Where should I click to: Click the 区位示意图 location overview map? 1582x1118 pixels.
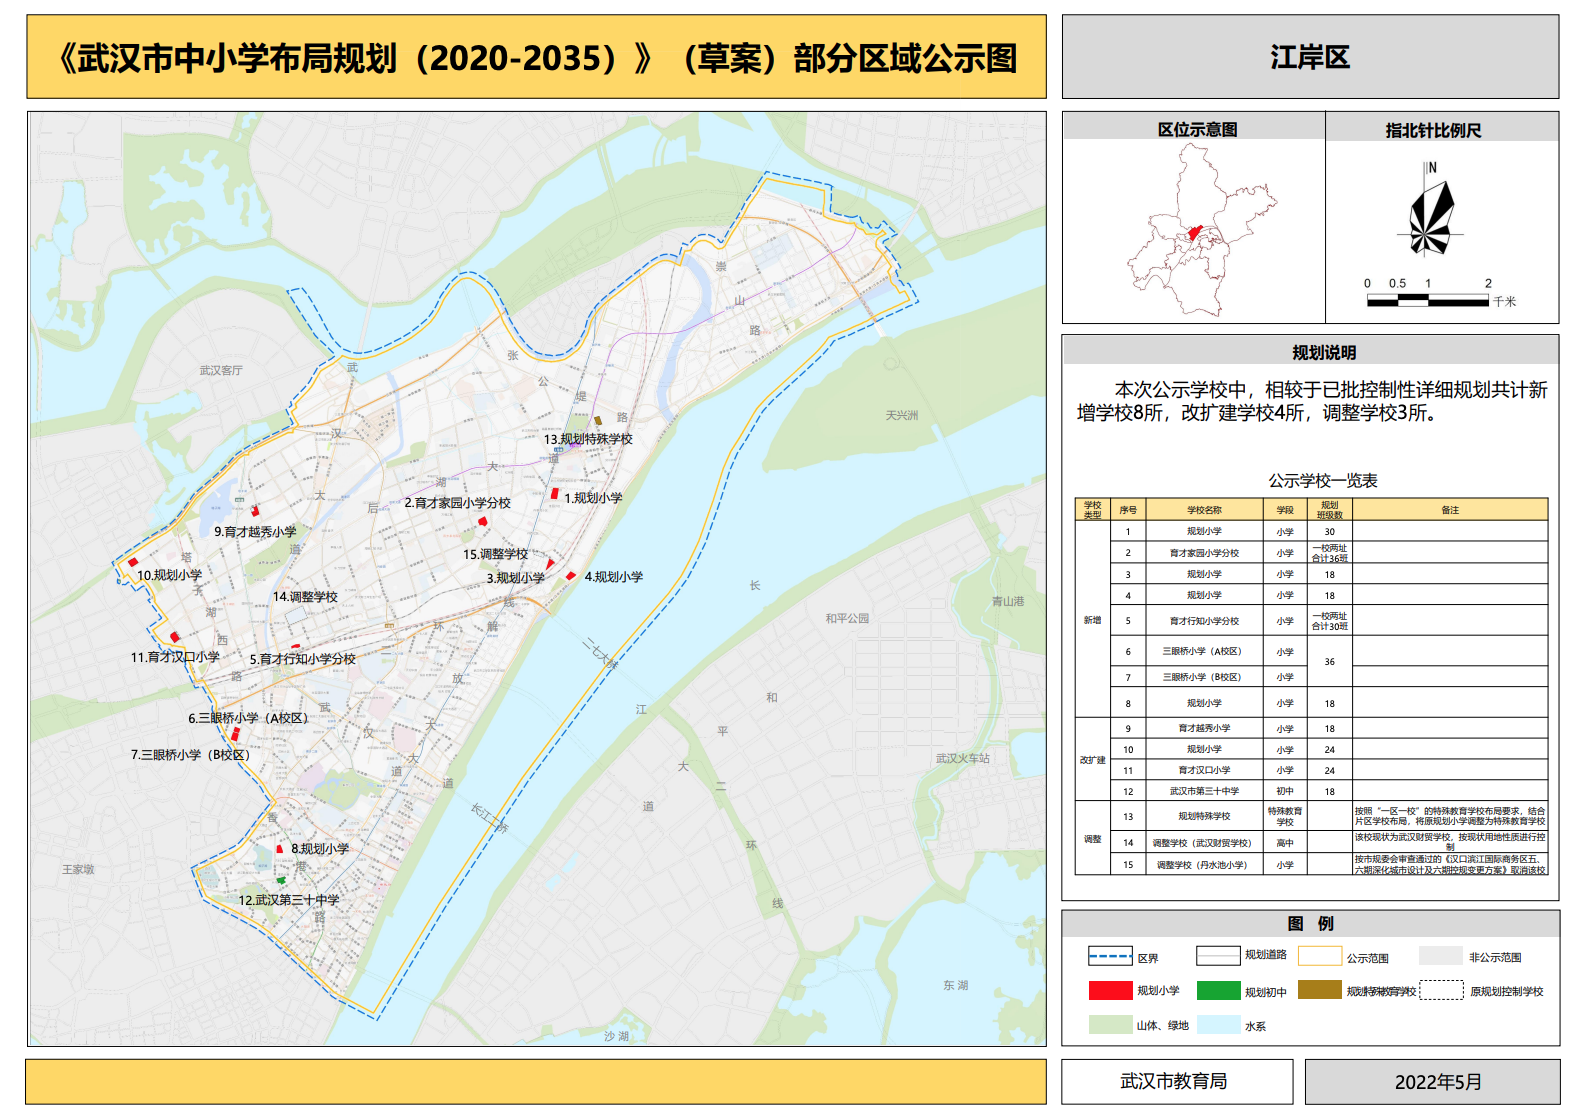[1195, 230]
